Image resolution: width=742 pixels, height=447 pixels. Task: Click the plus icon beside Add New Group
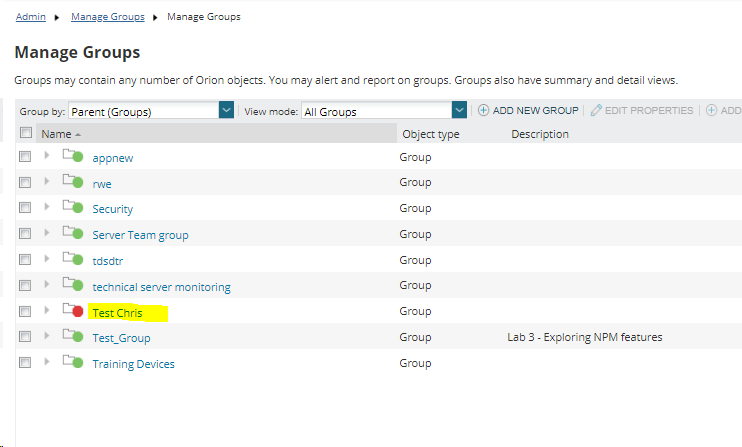click(x=483, y=110)
